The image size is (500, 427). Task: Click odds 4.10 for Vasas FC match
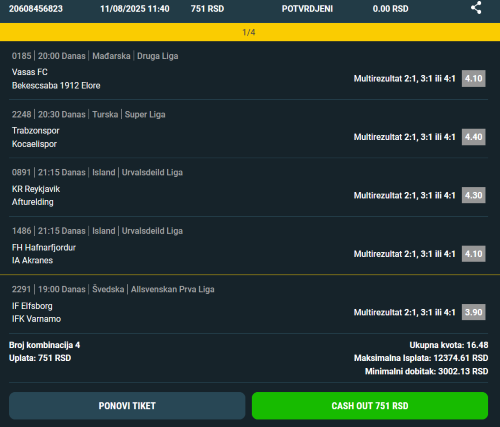(474, 79)
